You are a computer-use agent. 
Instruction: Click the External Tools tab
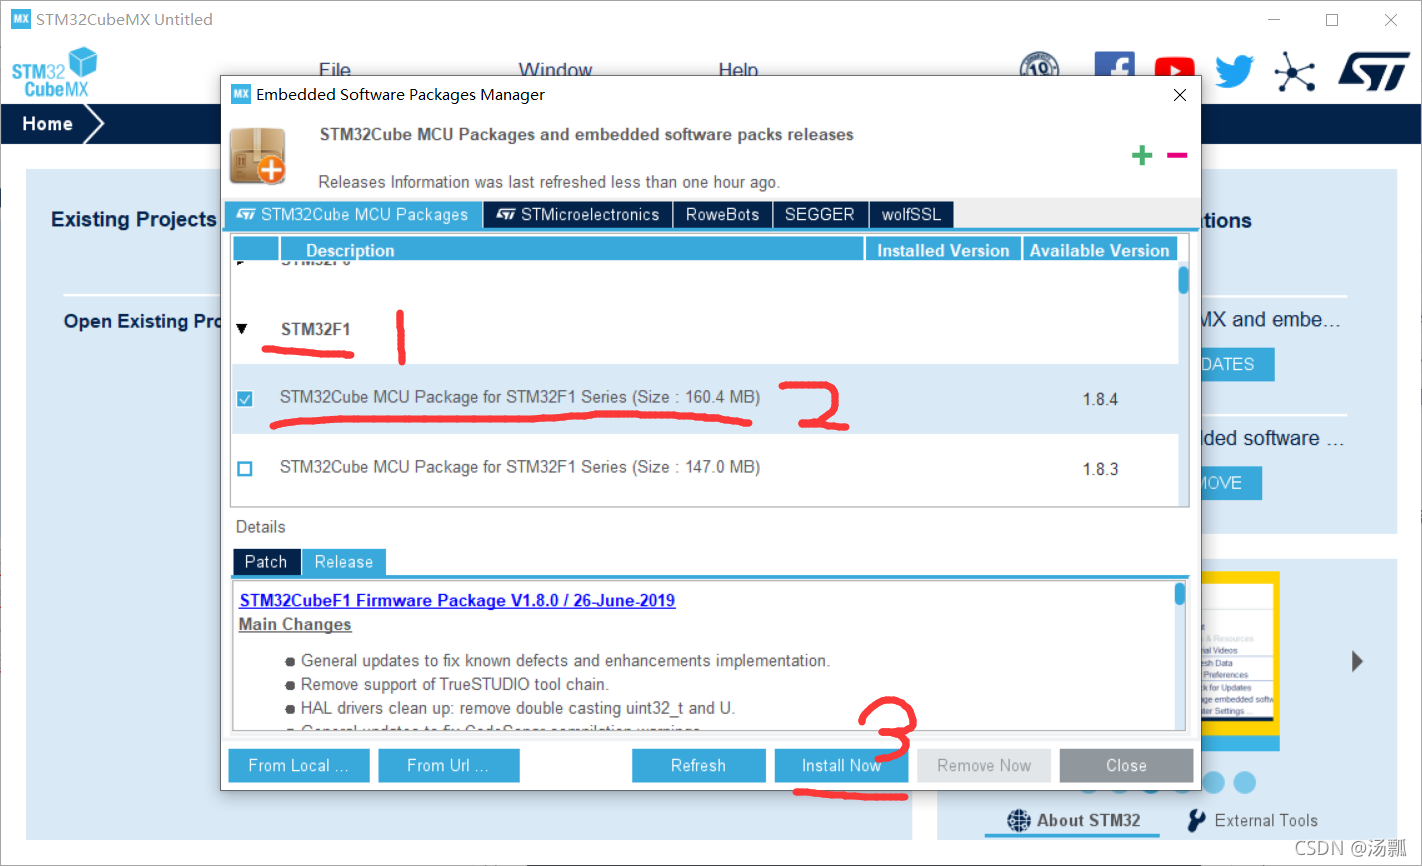pyautogui.click(x=1252, y=821)
